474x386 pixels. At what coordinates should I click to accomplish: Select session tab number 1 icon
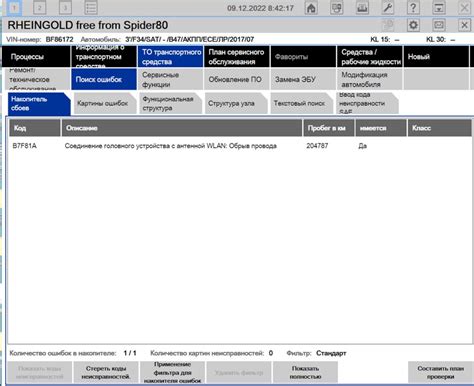tap(14, 8)
